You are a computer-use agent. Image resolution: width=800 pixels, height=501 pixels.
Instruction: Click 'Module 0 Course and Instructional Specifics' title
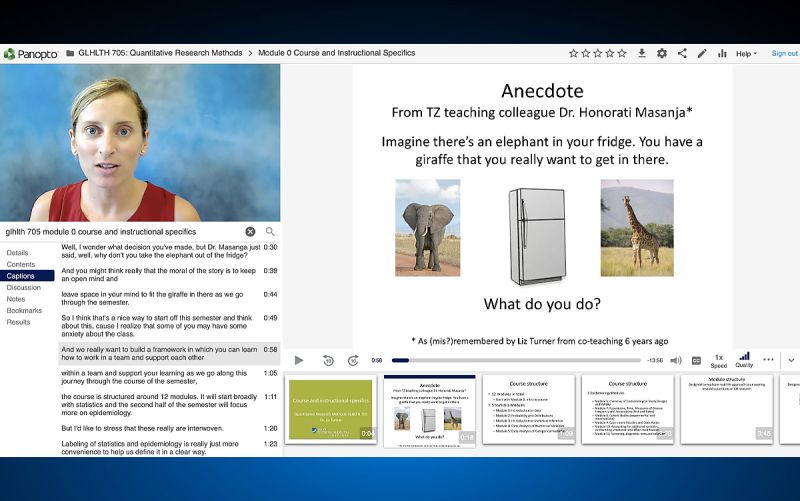(337, 53)
